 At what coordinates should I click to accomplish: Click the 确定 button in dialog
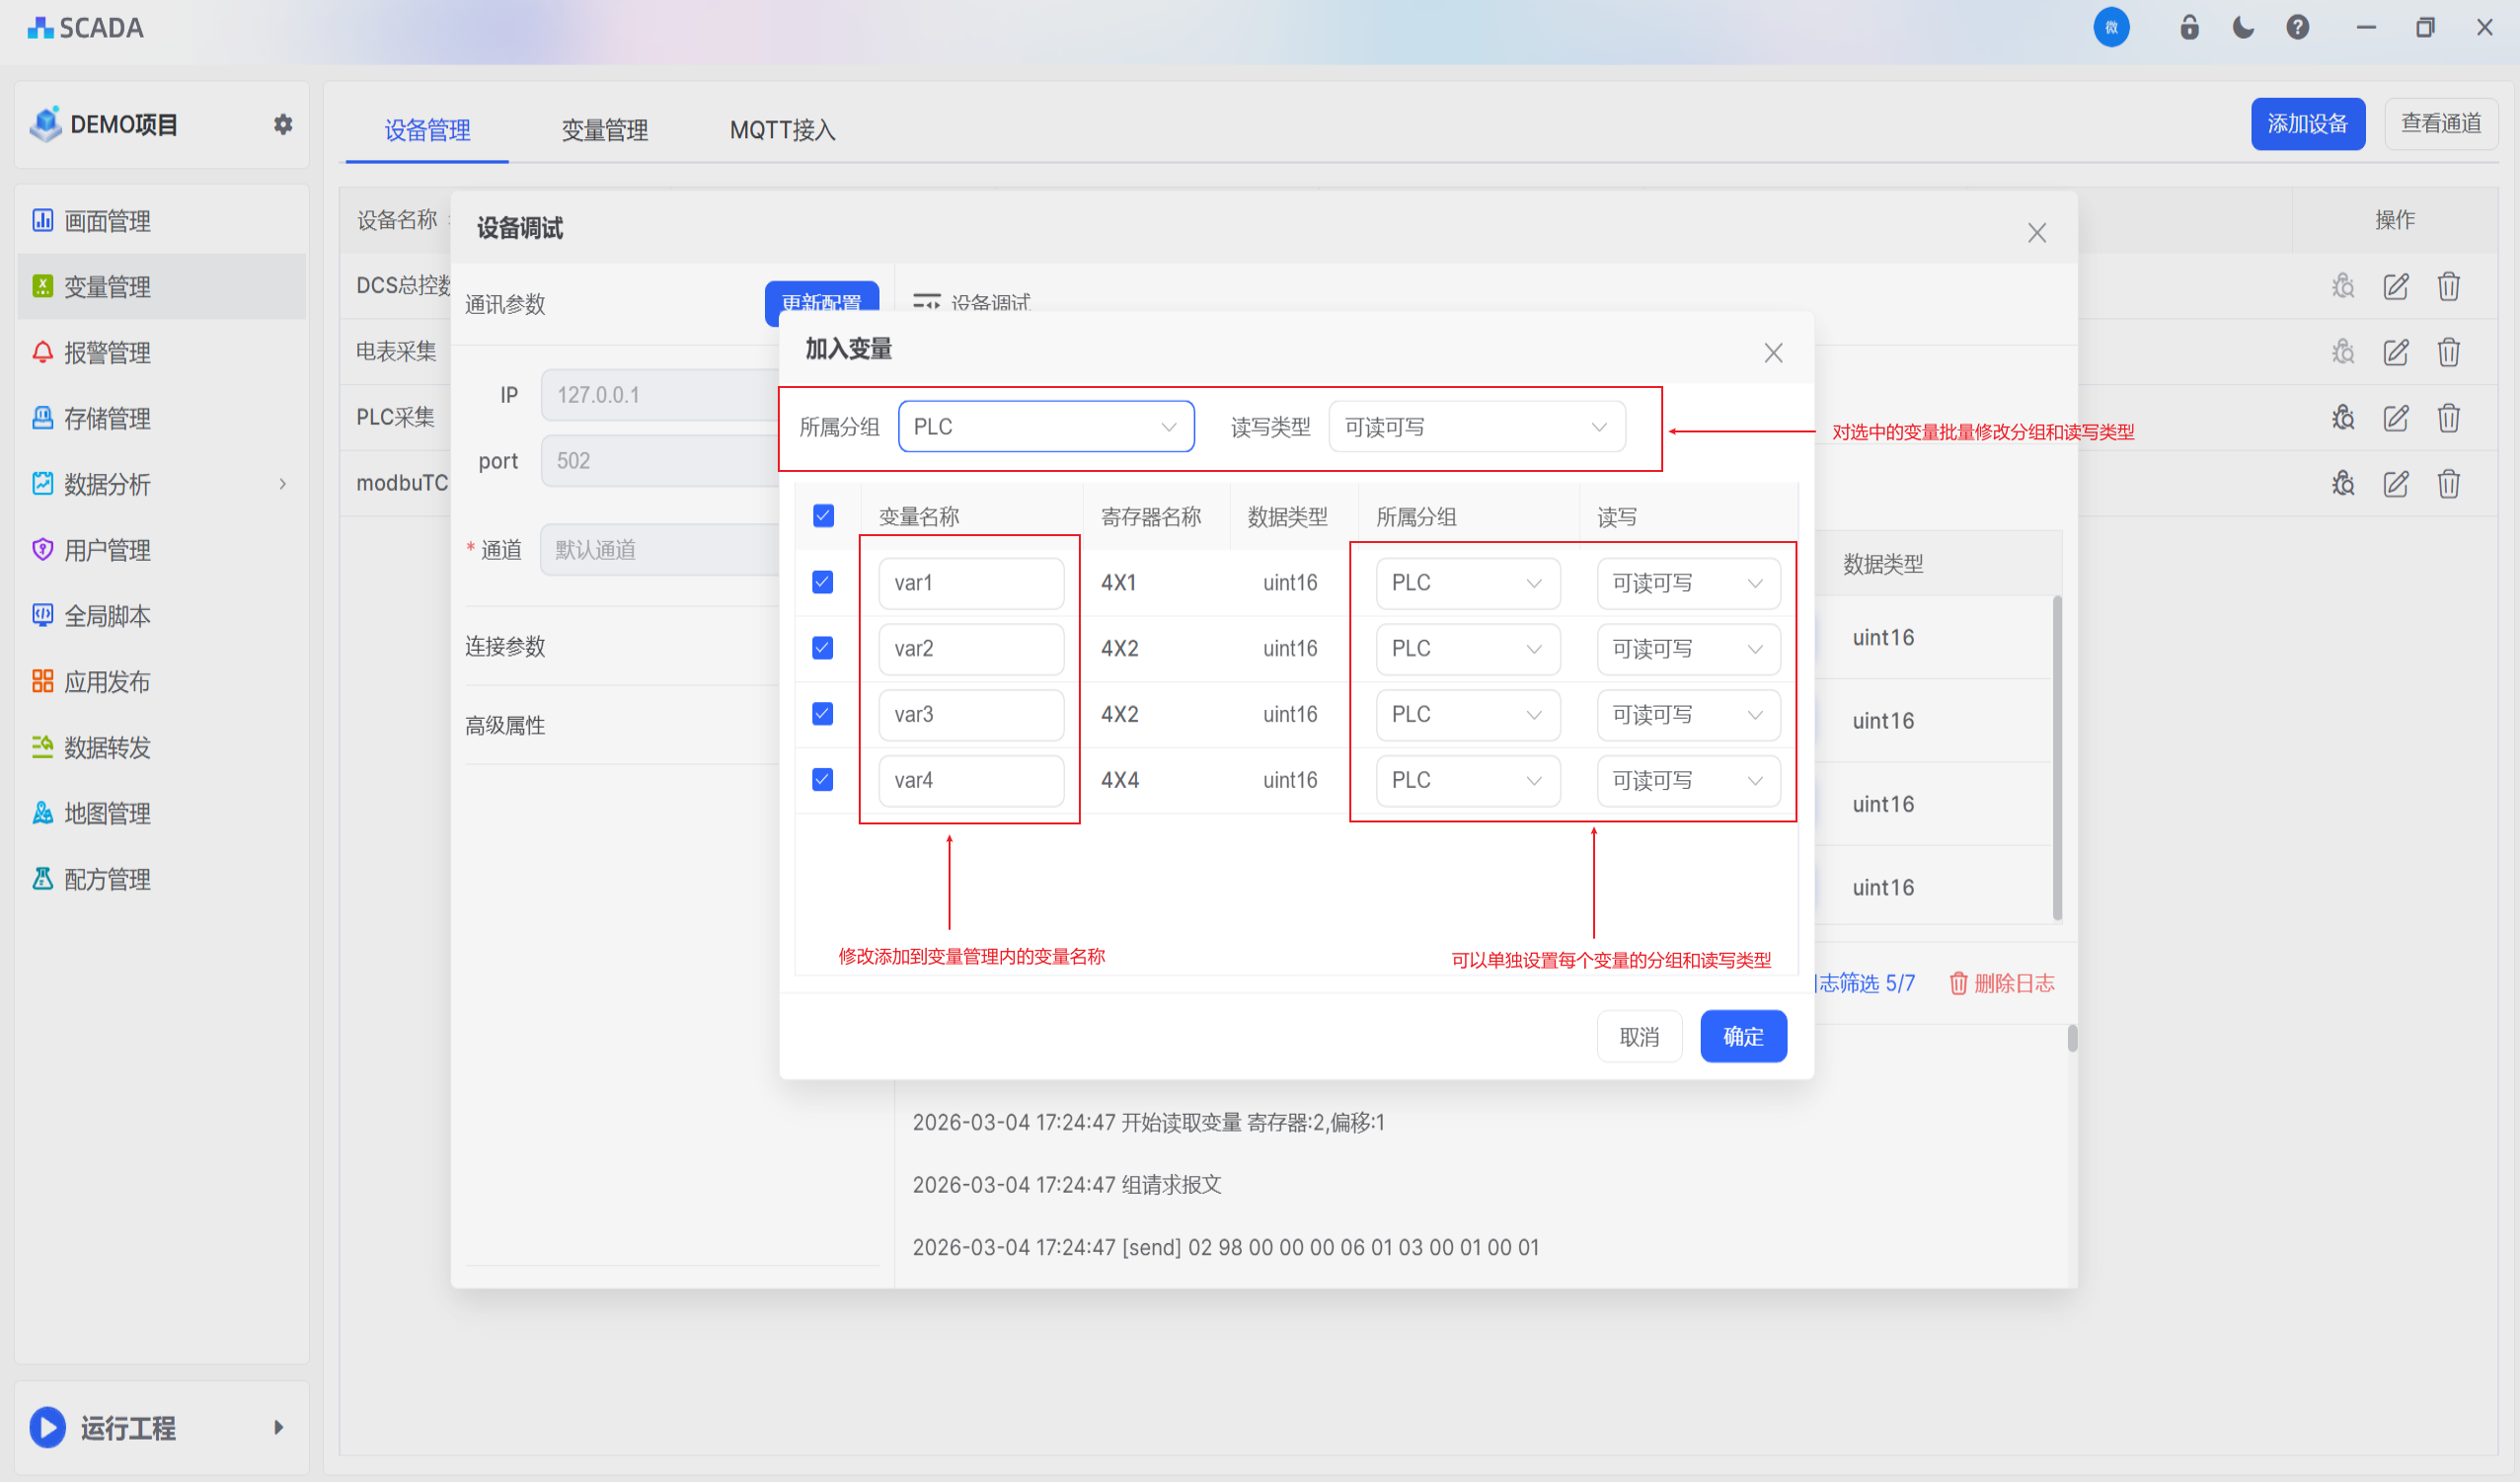(1742, 1037)
